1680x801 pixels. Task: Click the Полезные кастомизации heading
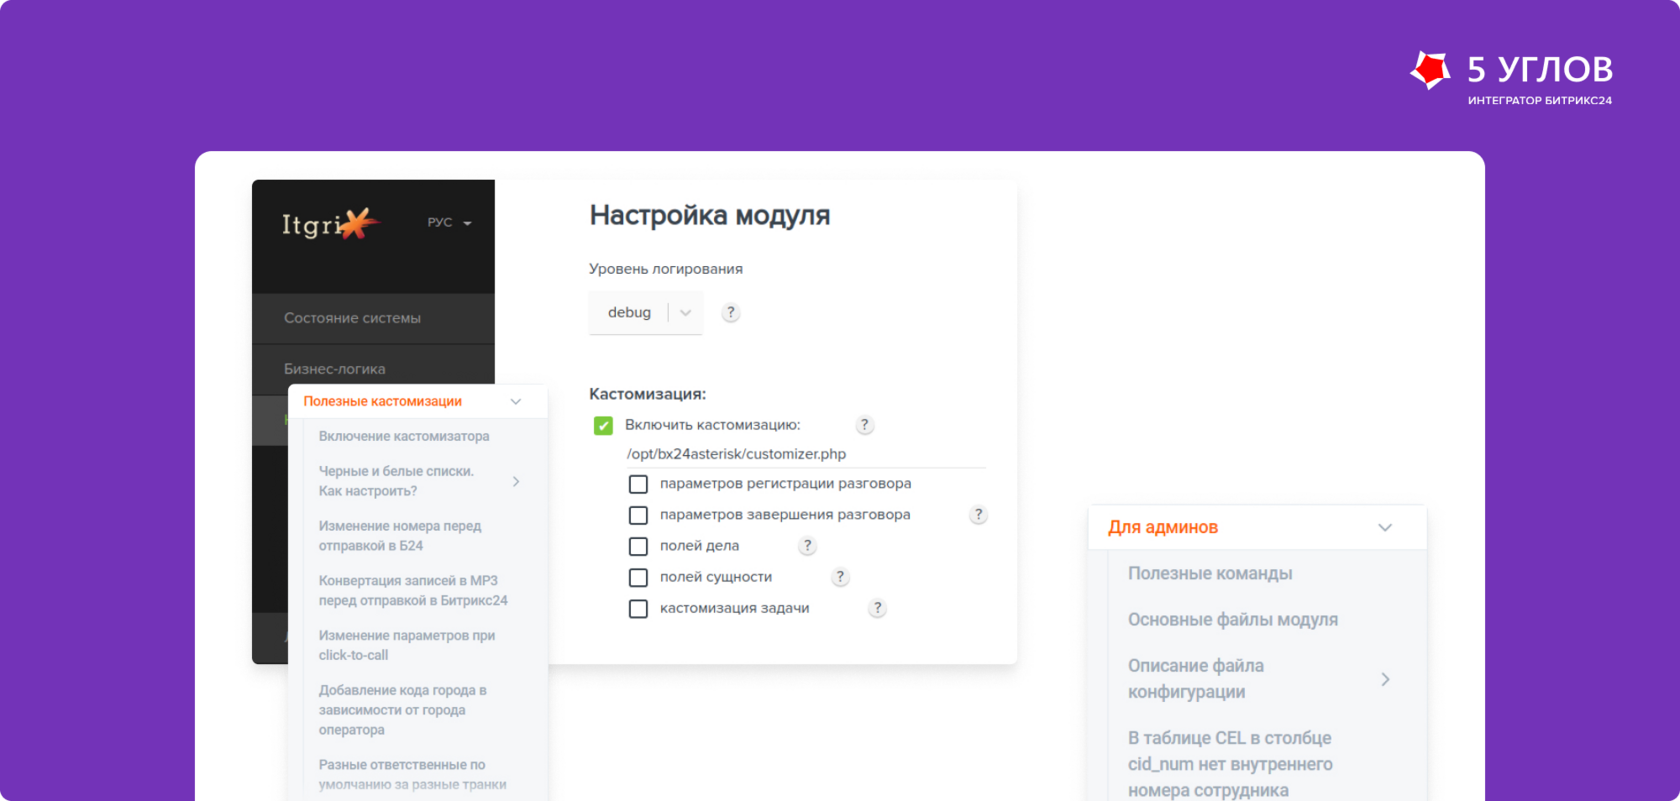[x=382, y=401]
